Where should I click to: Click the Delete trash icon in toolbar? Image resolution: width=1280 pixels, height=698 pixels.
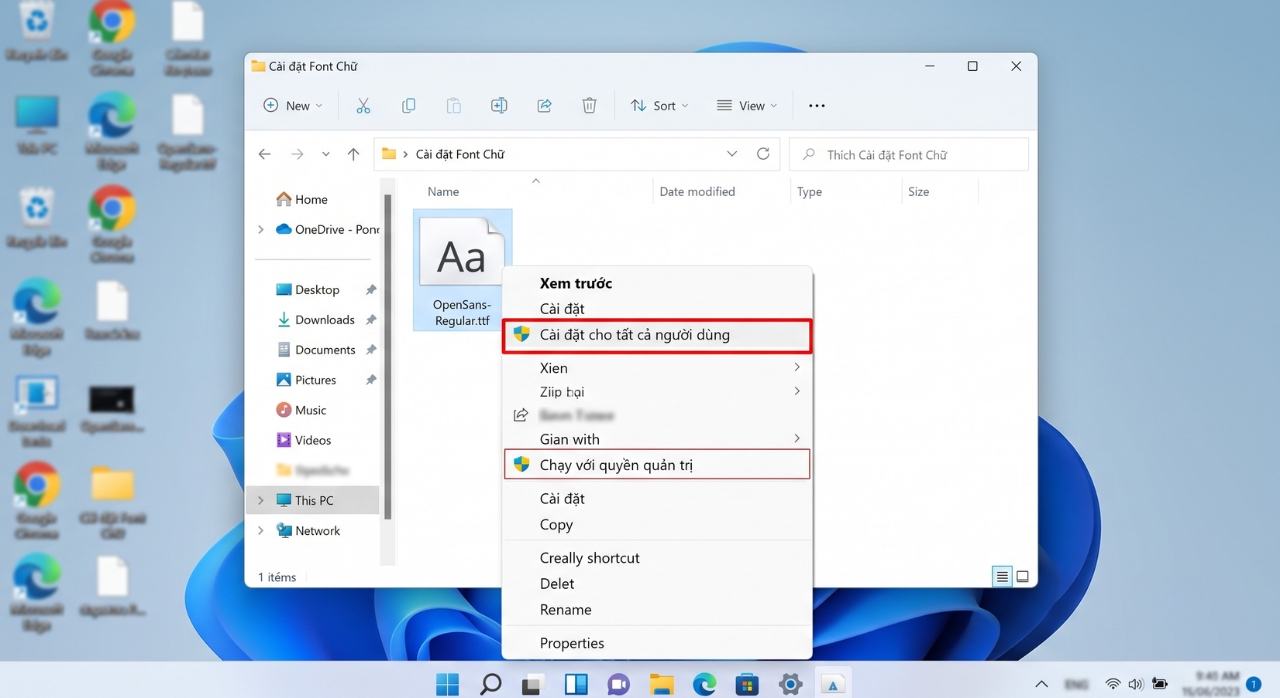tap(589, 106)
